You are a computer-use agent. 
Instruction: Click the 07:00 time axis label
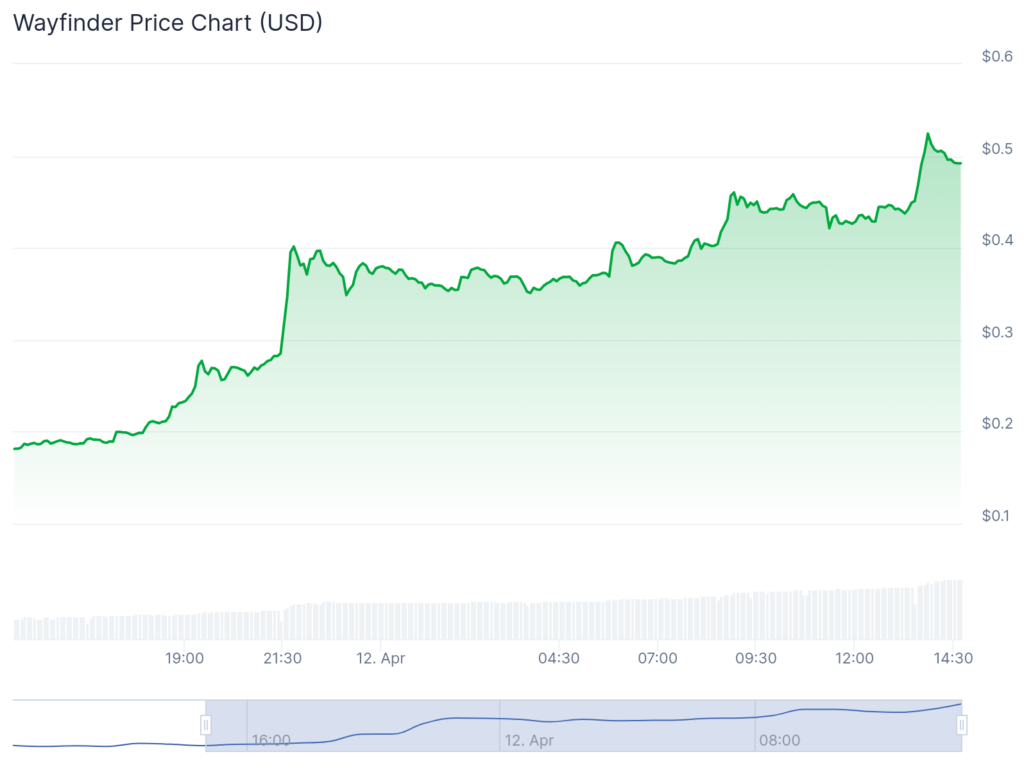[x=658, y=658]
